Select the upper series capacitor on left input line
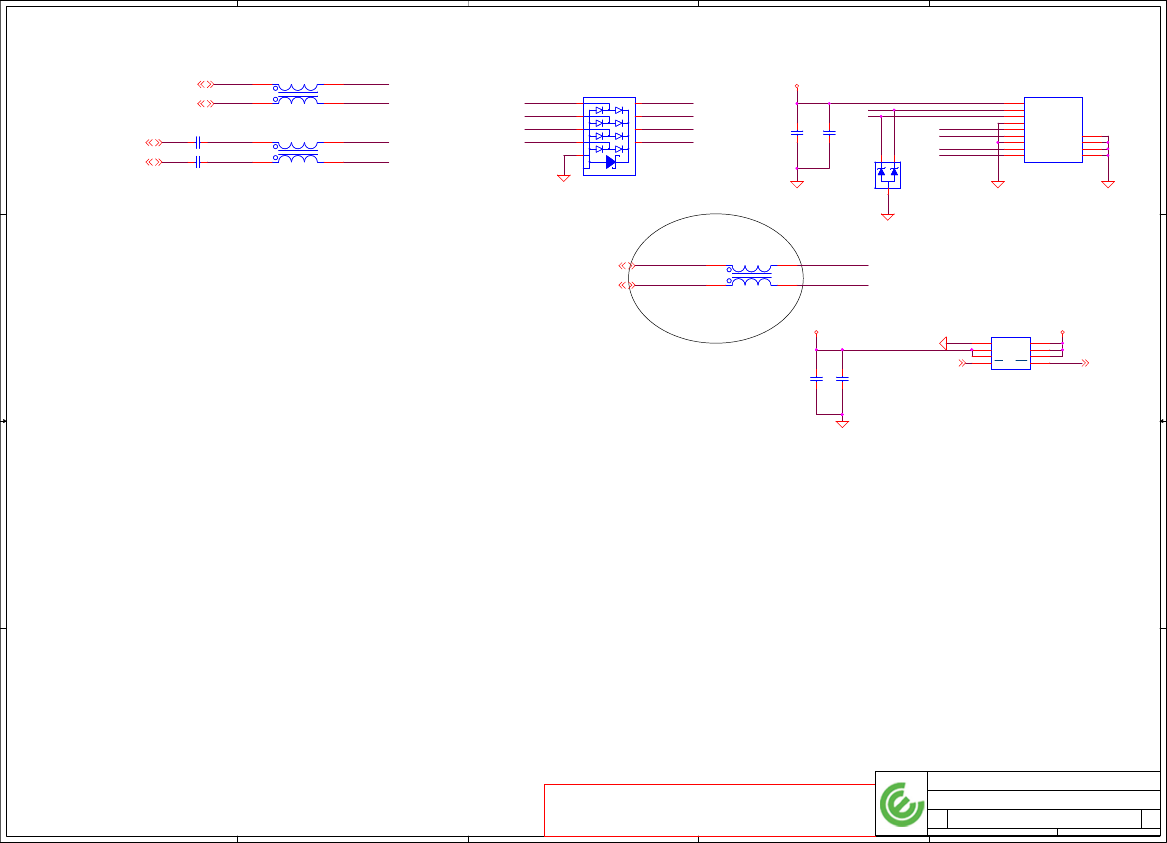Screen dimensions: 1167x843 click(197, 142)
